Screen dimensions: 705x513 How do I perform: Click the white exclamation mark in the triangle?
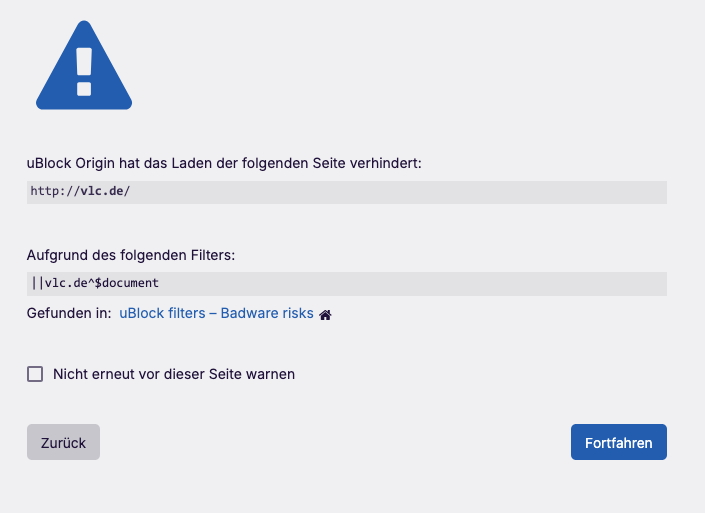pos(84,69)
